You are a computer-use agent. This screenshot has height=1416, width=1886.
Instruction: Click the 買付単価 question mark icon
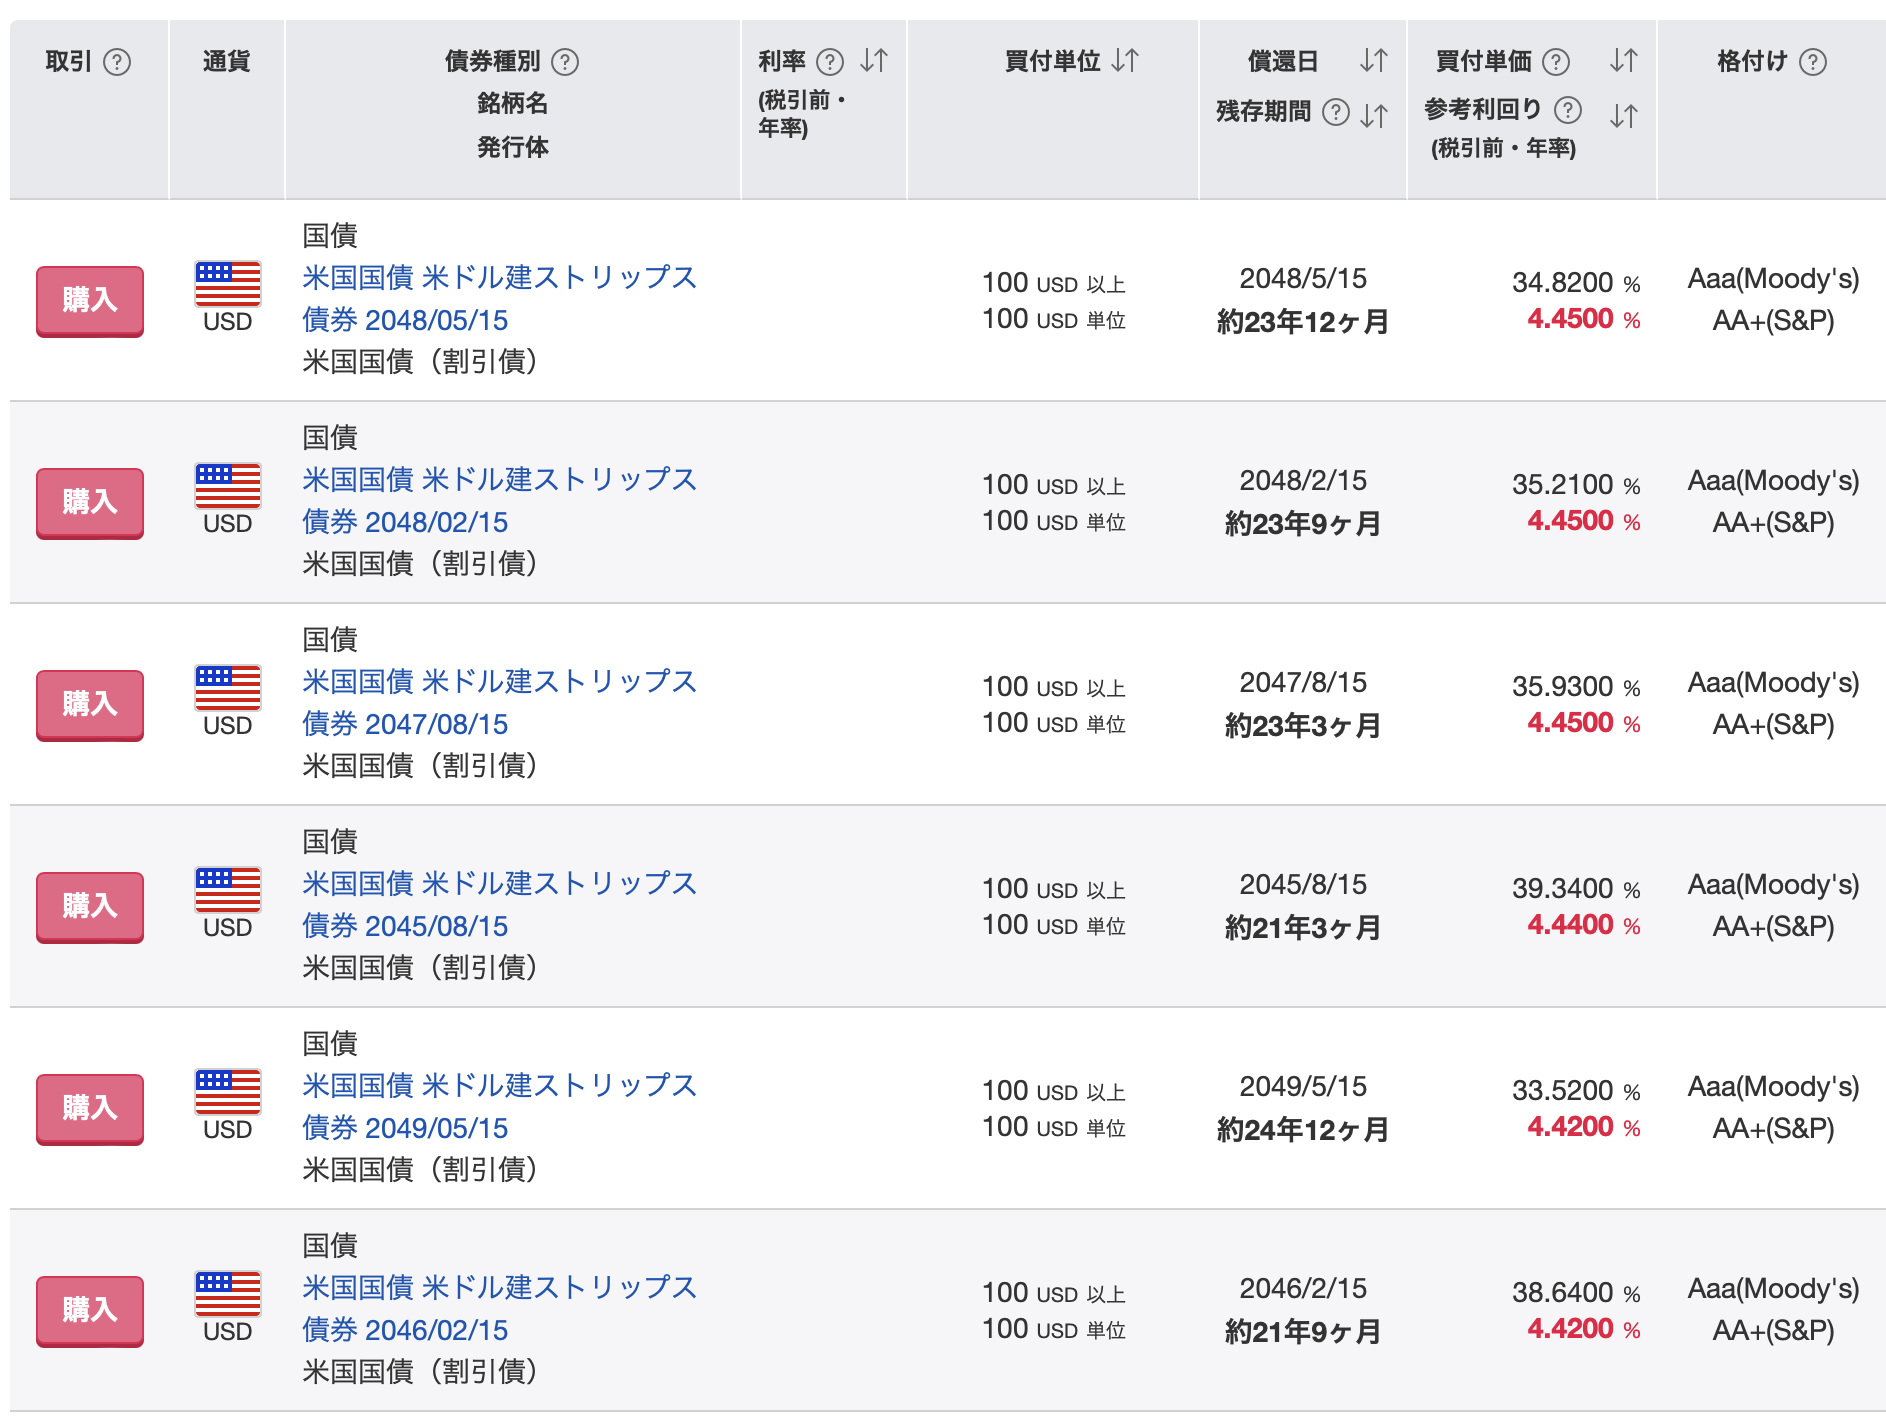point(1555,62)
